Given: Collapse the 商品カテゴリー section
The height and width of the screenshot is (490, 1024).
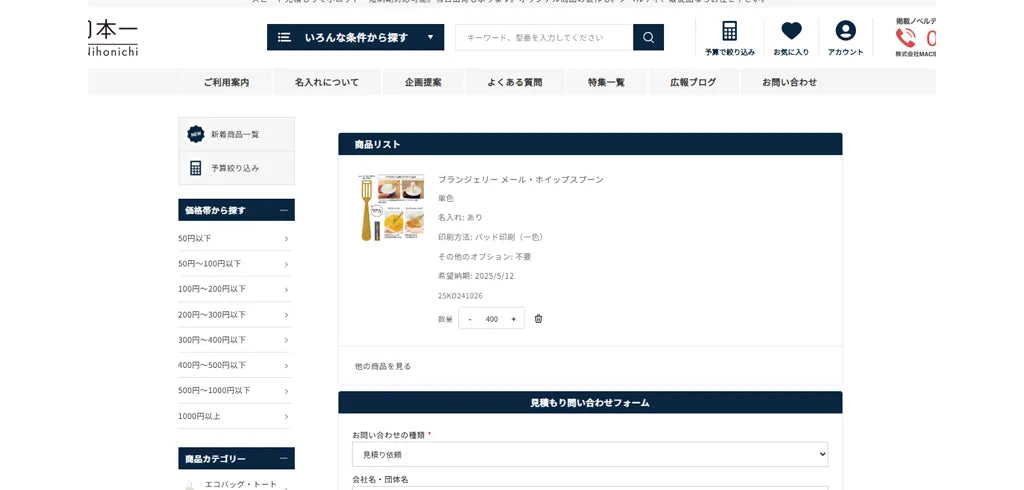Looking at the screenshot, I should pyautogui.click(x=284, y=459).
